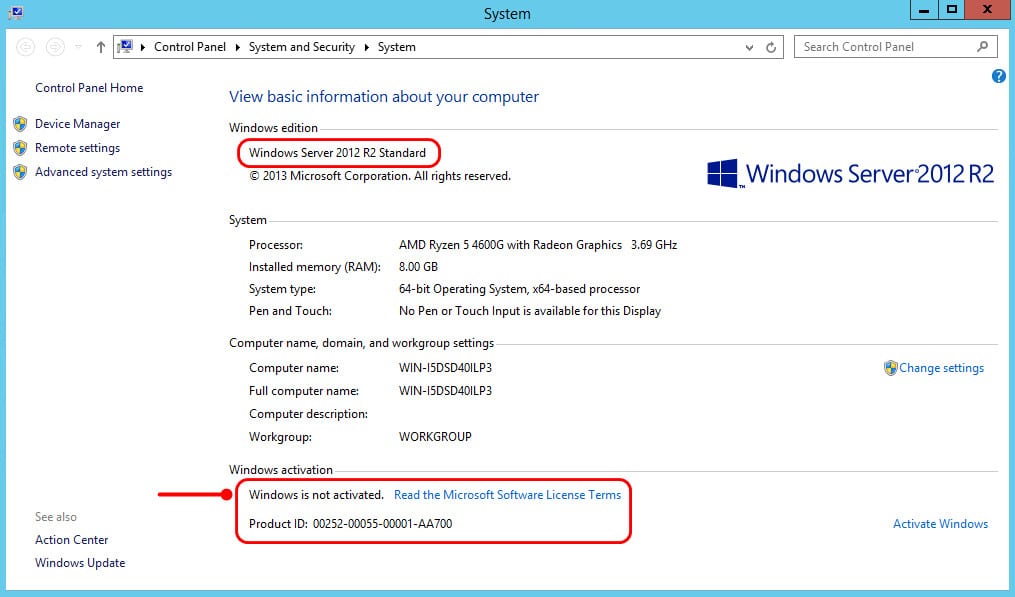This screenshot has height=597, width=1015.
Task: Click the Back navigation arrow
Action: (x=25, y=47)
